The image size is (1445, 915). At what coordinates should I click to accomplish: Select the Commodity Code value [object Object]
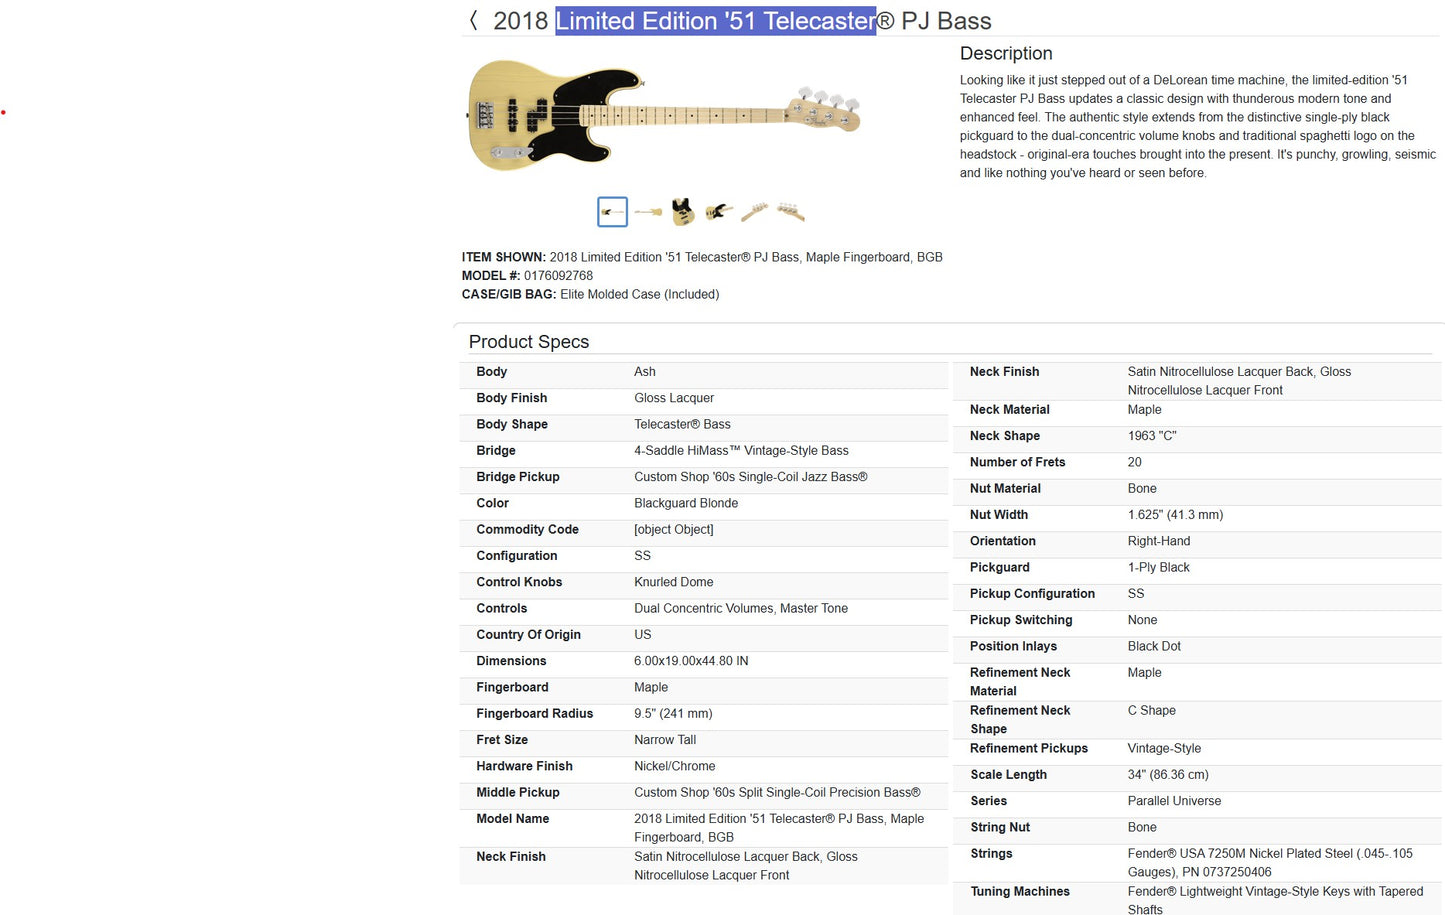673,530
